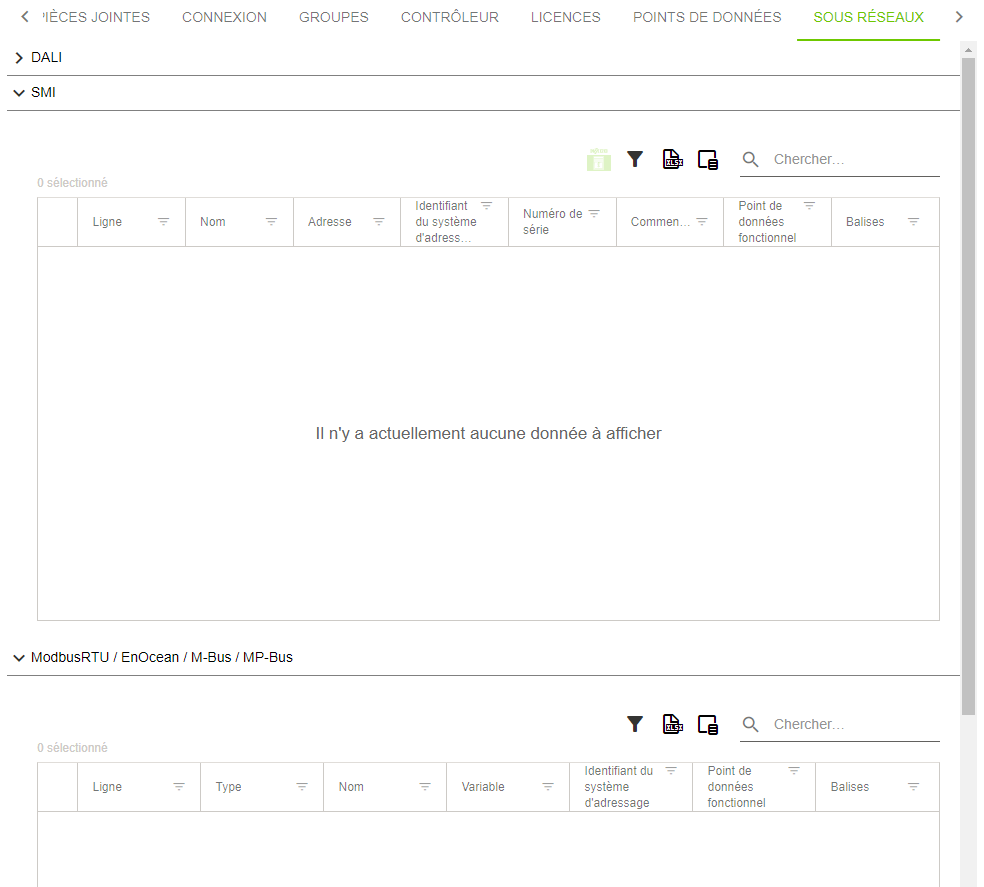984x887 pixels.
Task: Open filter for SMI Balises column
Action: [914, 222]
